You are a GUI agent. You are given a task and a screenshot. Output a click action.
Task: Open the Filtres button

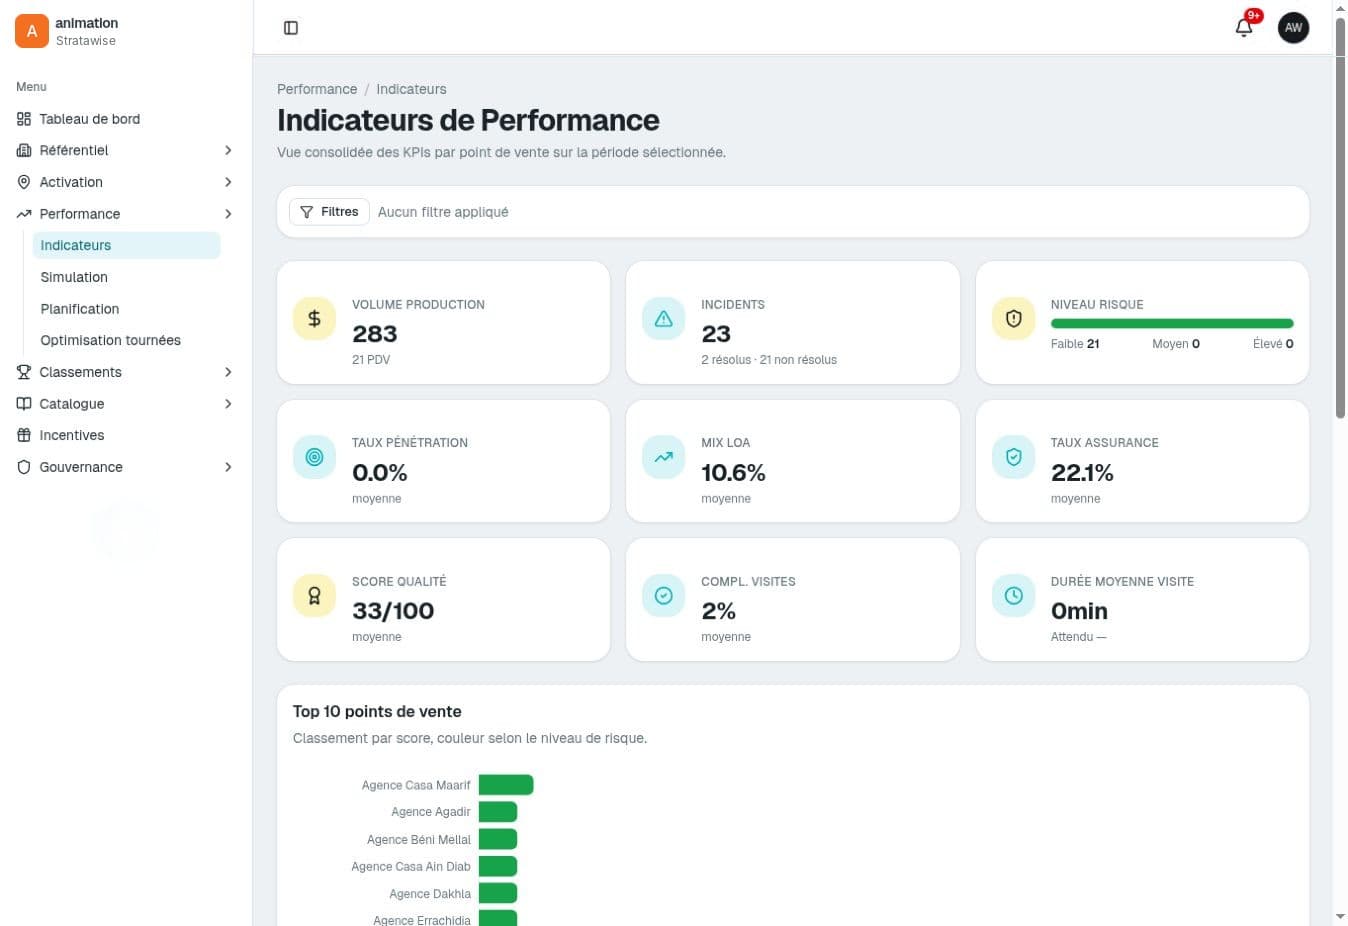click(x=329, y=212)
